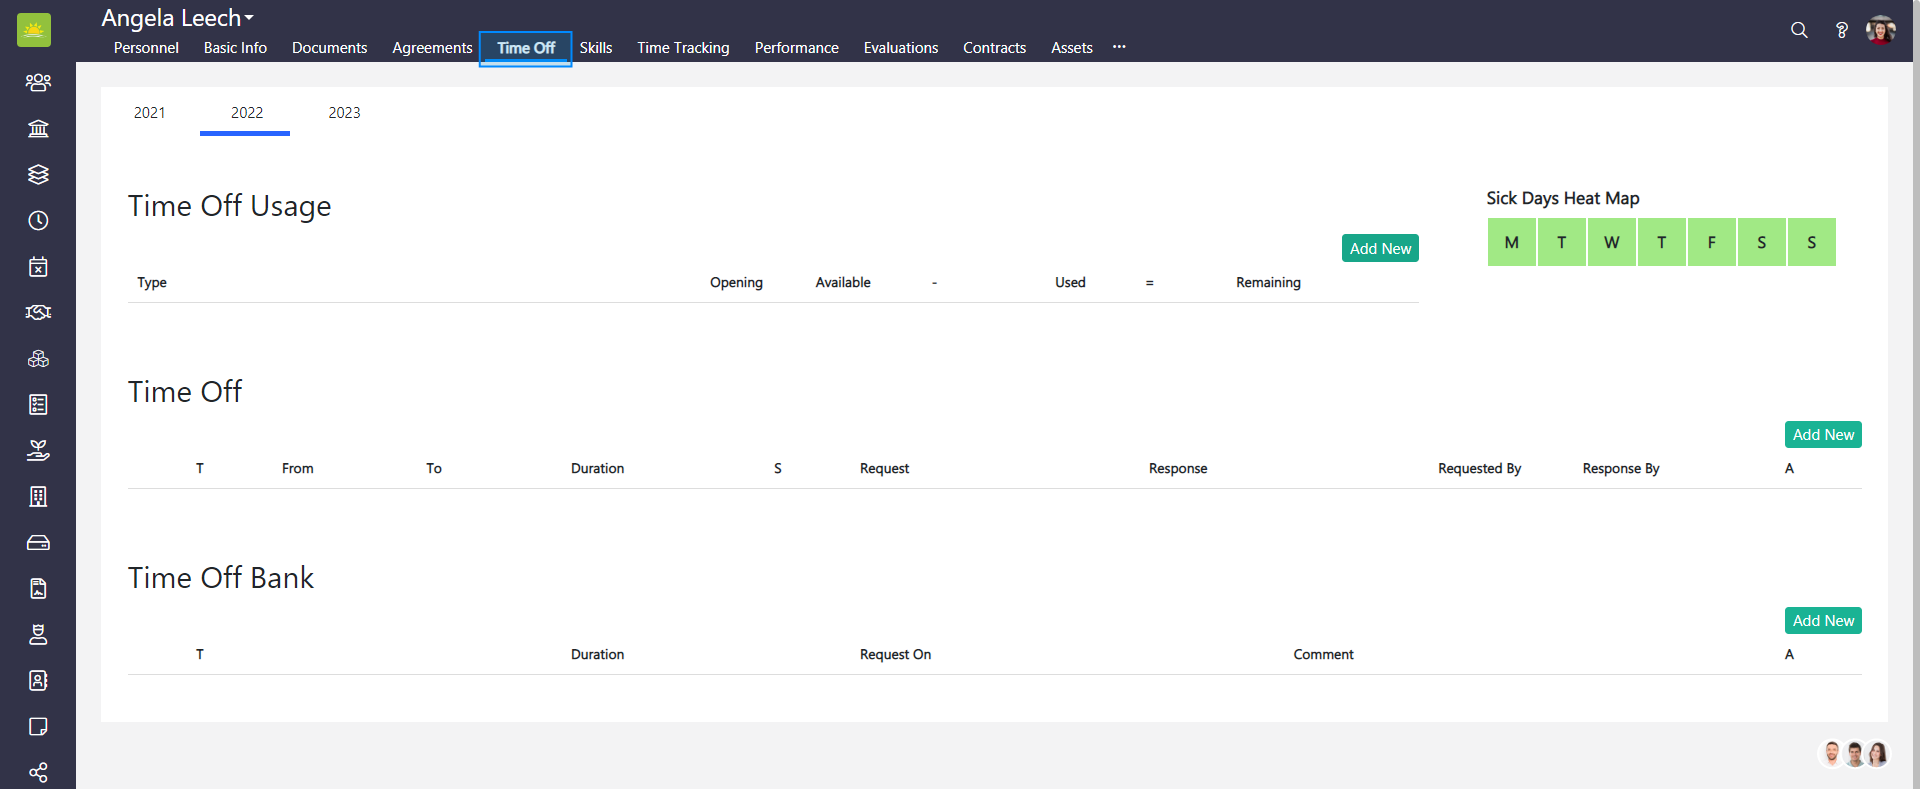Open the handshake icon in sidebar
The width and height of the screenshot is (1920, 789).
pos(38,312)
